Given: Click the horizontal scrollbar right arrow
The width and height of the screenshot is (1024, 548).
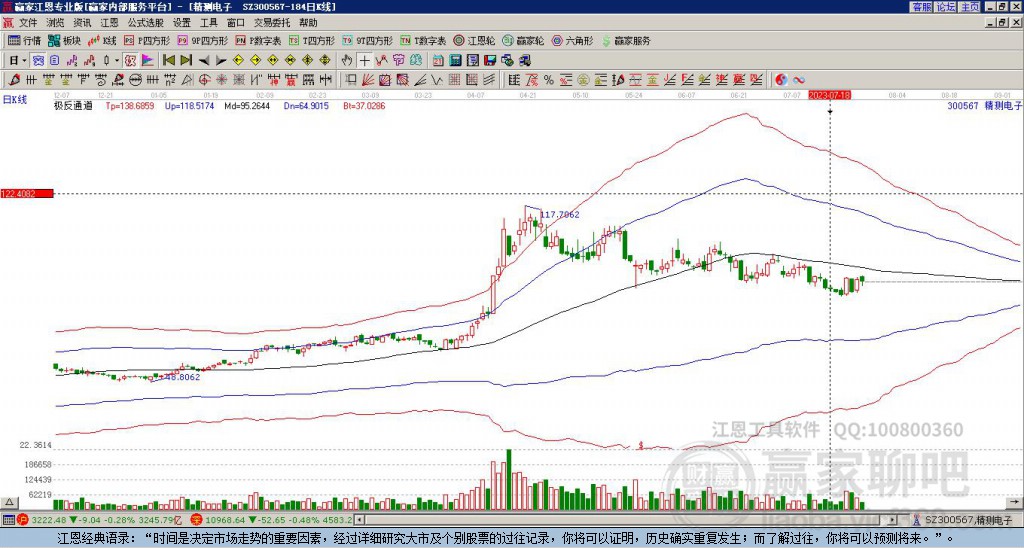Looking at the screenshot, I should (x=893, y=520).
